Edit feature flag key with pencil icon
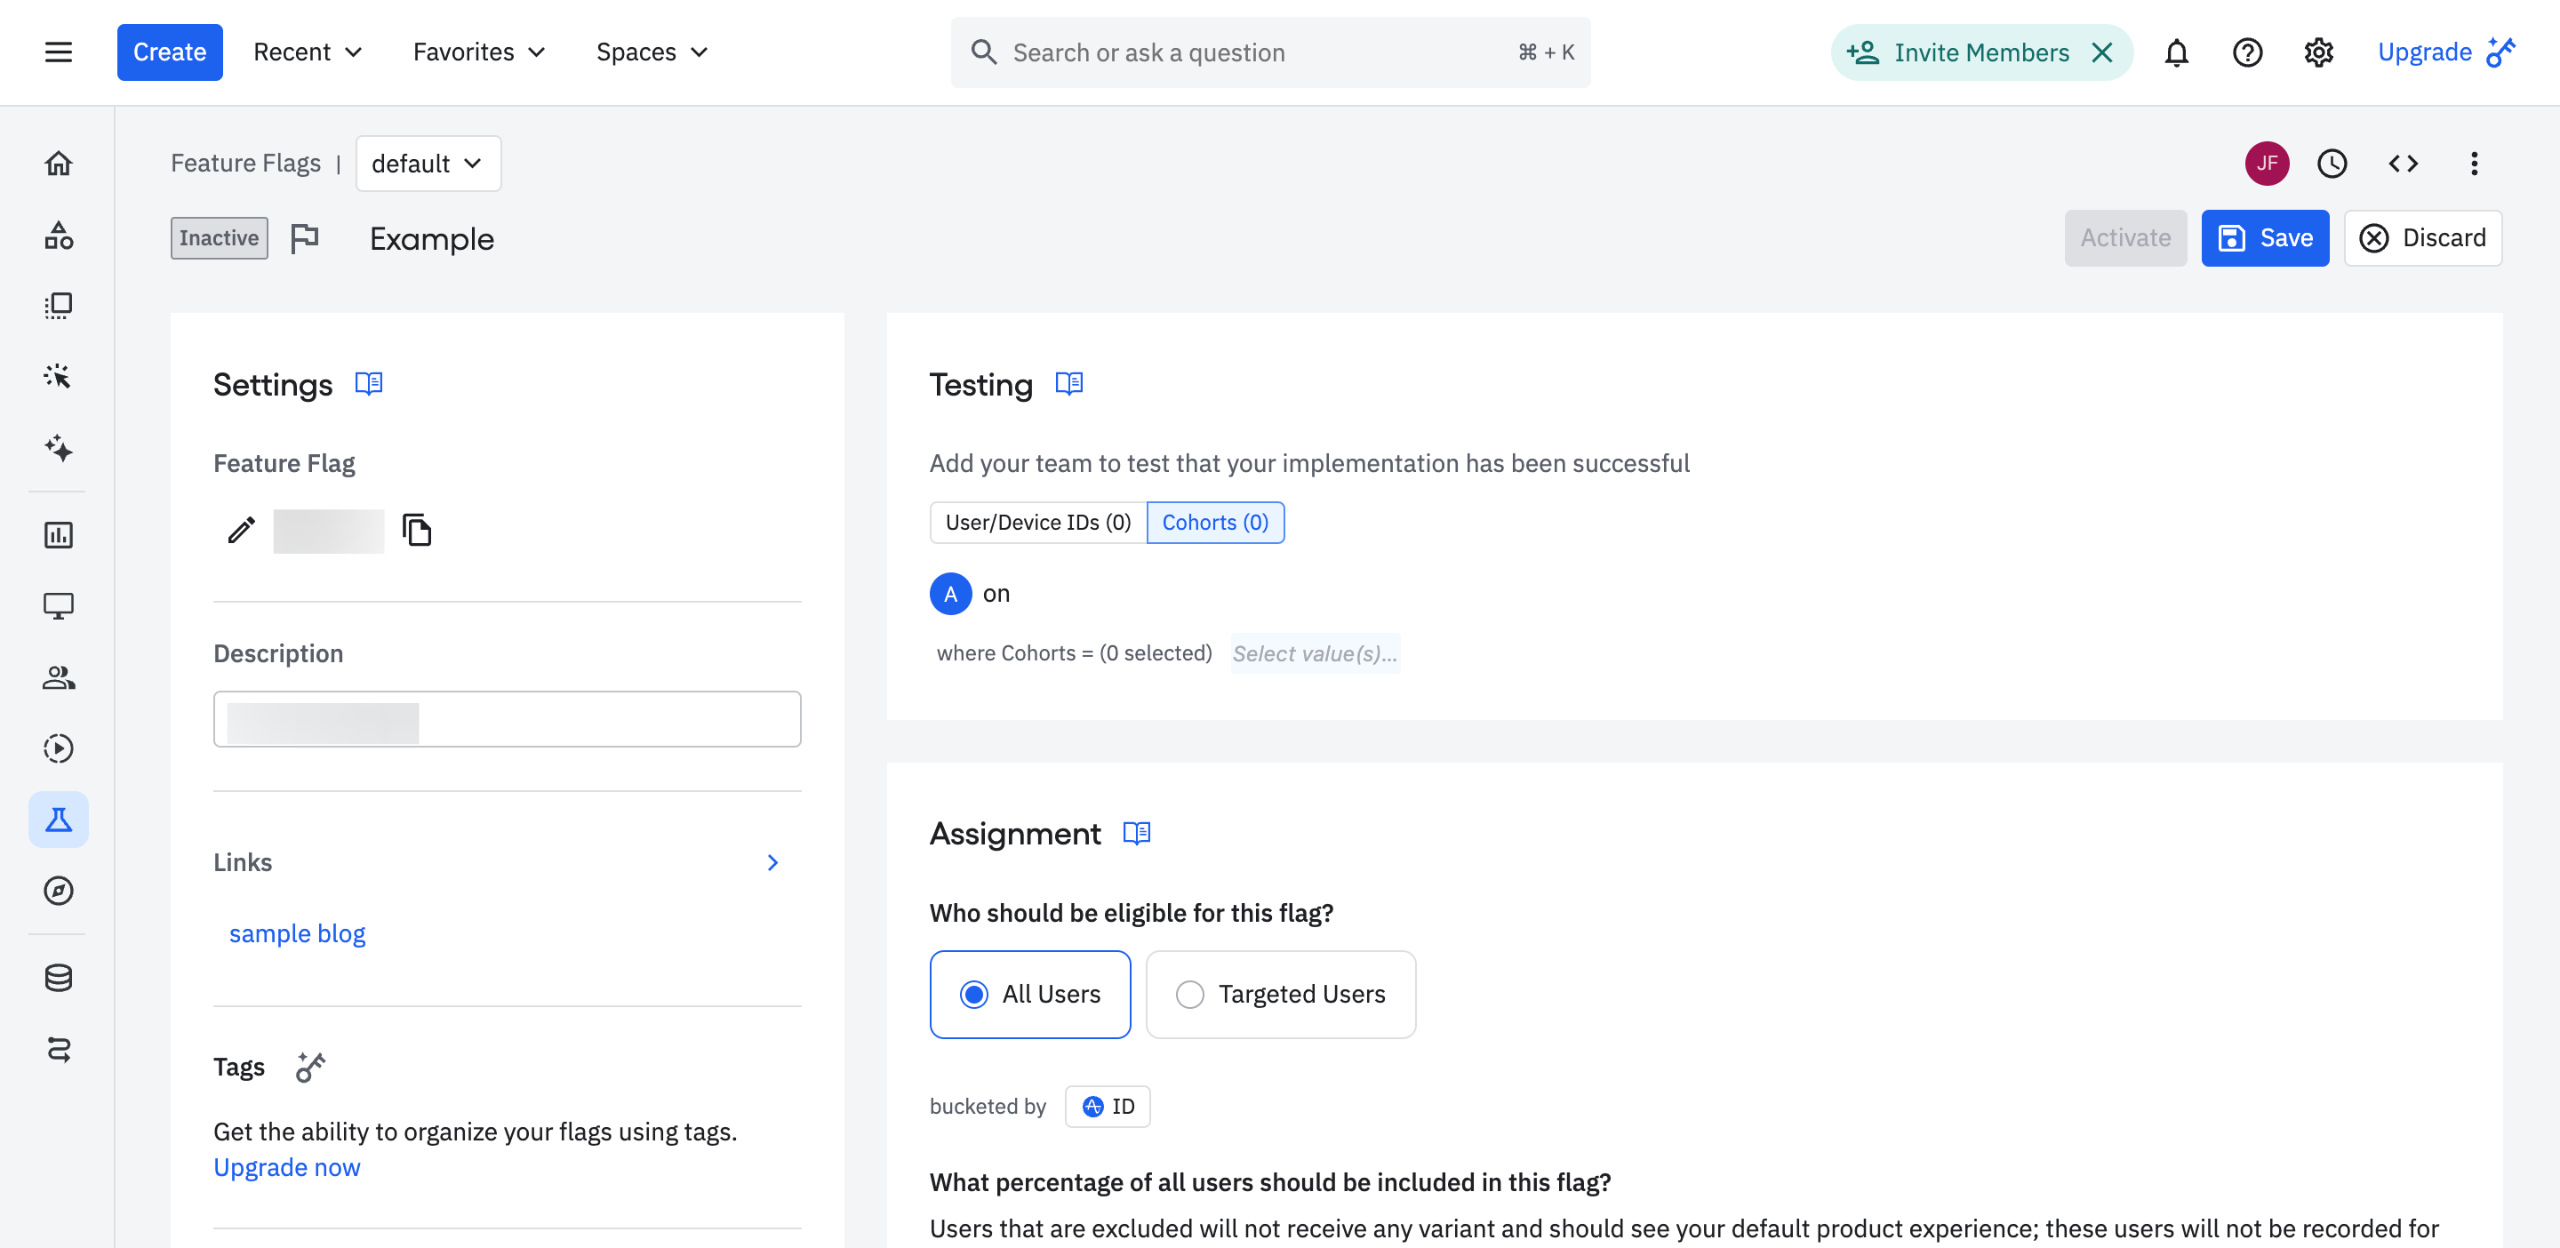Viewport: 2560px width, 1248px height. point(241,529)
